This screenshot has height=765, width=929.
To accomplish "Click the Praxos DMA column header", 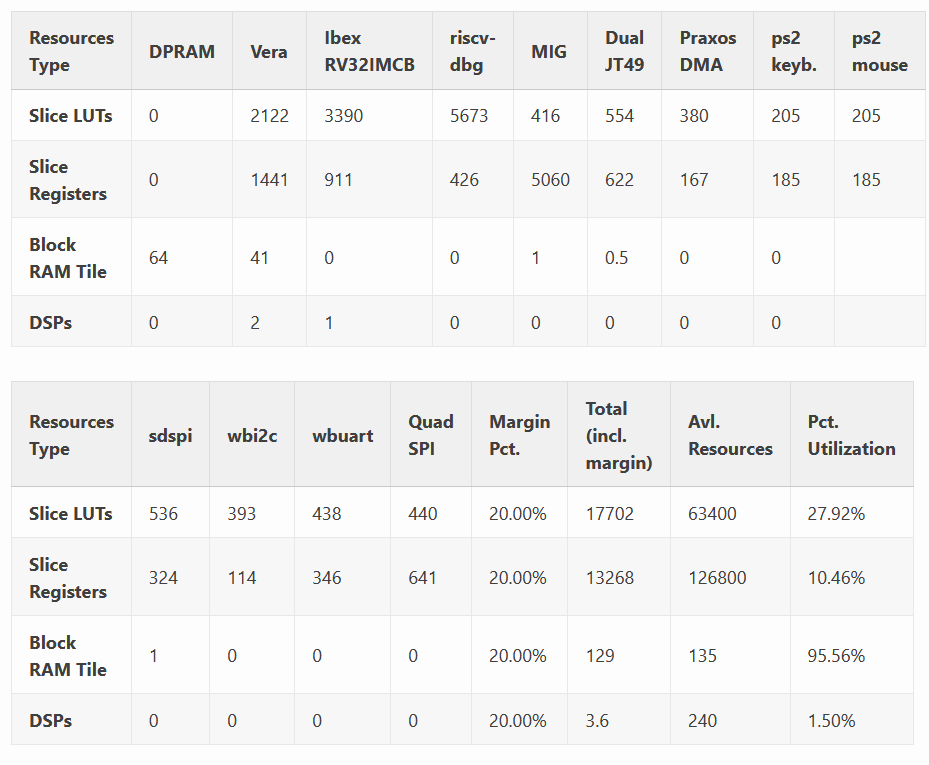I will click(x=707, y=52).
